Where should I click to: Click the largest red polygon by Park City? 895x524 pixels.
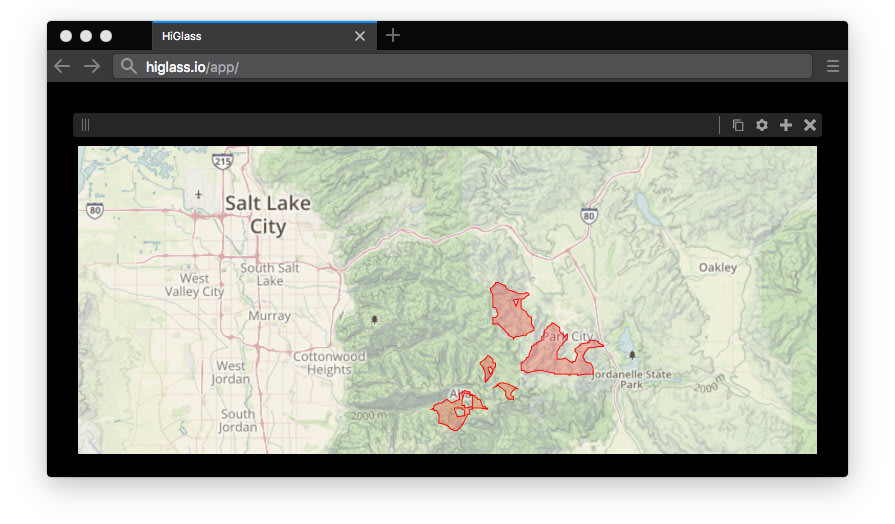click(x=548, y=358)
